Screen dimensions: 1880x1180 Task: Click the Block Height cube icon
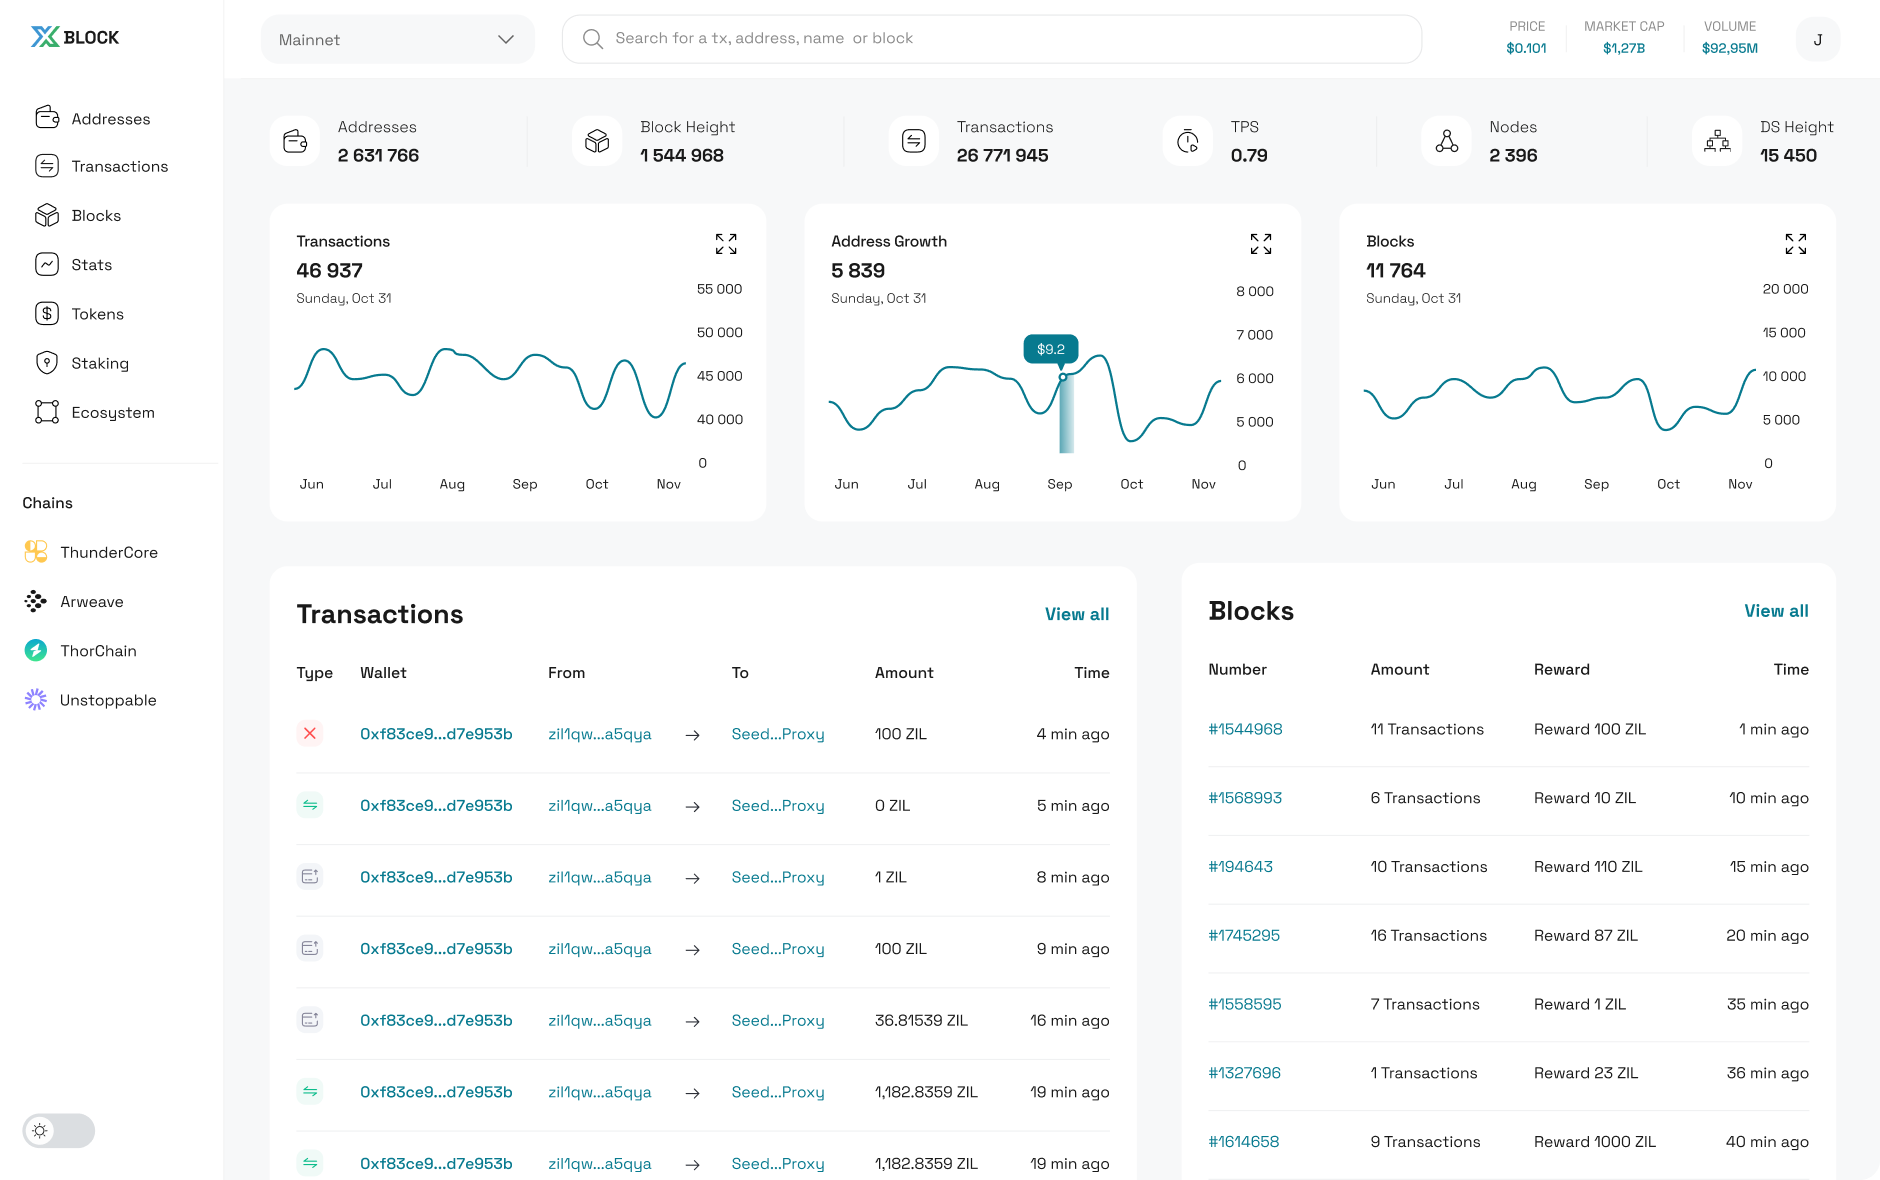[597, 141]
